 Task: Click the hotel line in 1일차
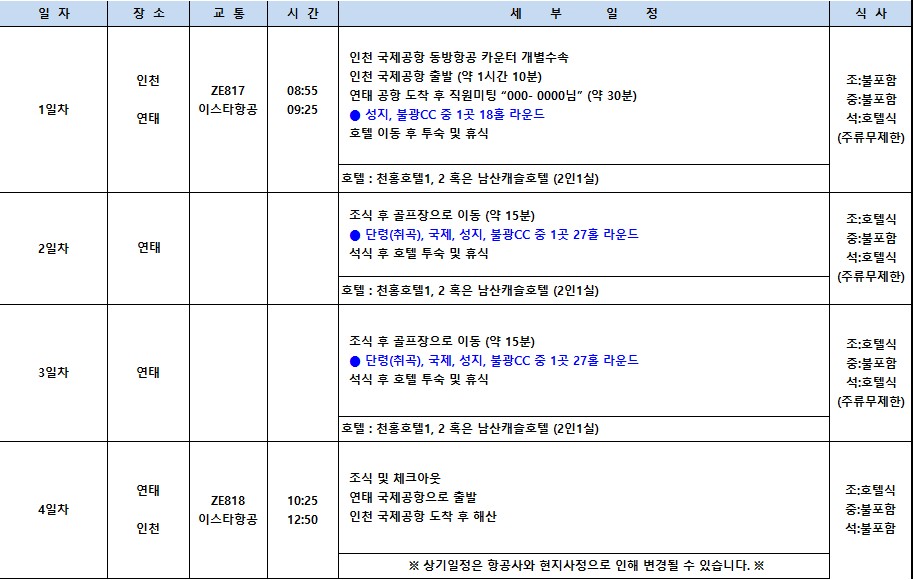click(x=470, y=179)
